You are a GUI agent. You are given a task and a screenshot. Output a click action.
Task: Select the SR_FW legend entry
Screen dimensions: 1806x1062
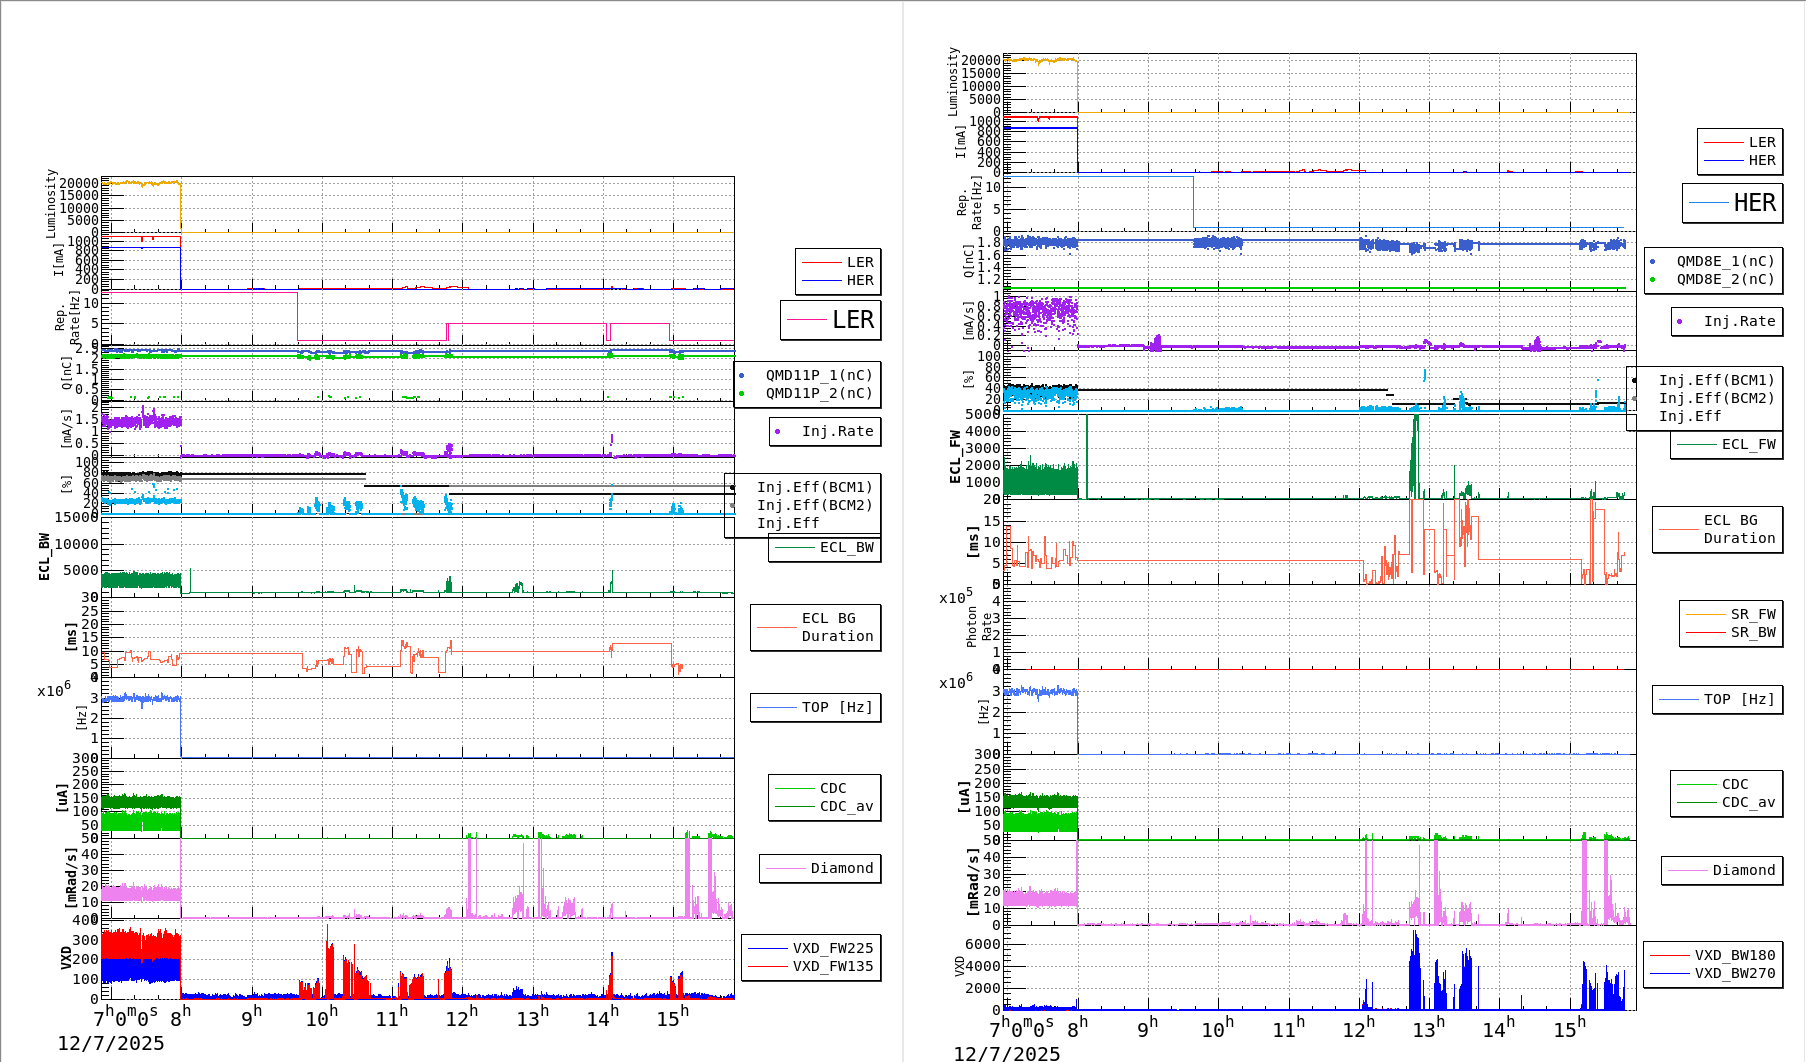coord(1752,614)
